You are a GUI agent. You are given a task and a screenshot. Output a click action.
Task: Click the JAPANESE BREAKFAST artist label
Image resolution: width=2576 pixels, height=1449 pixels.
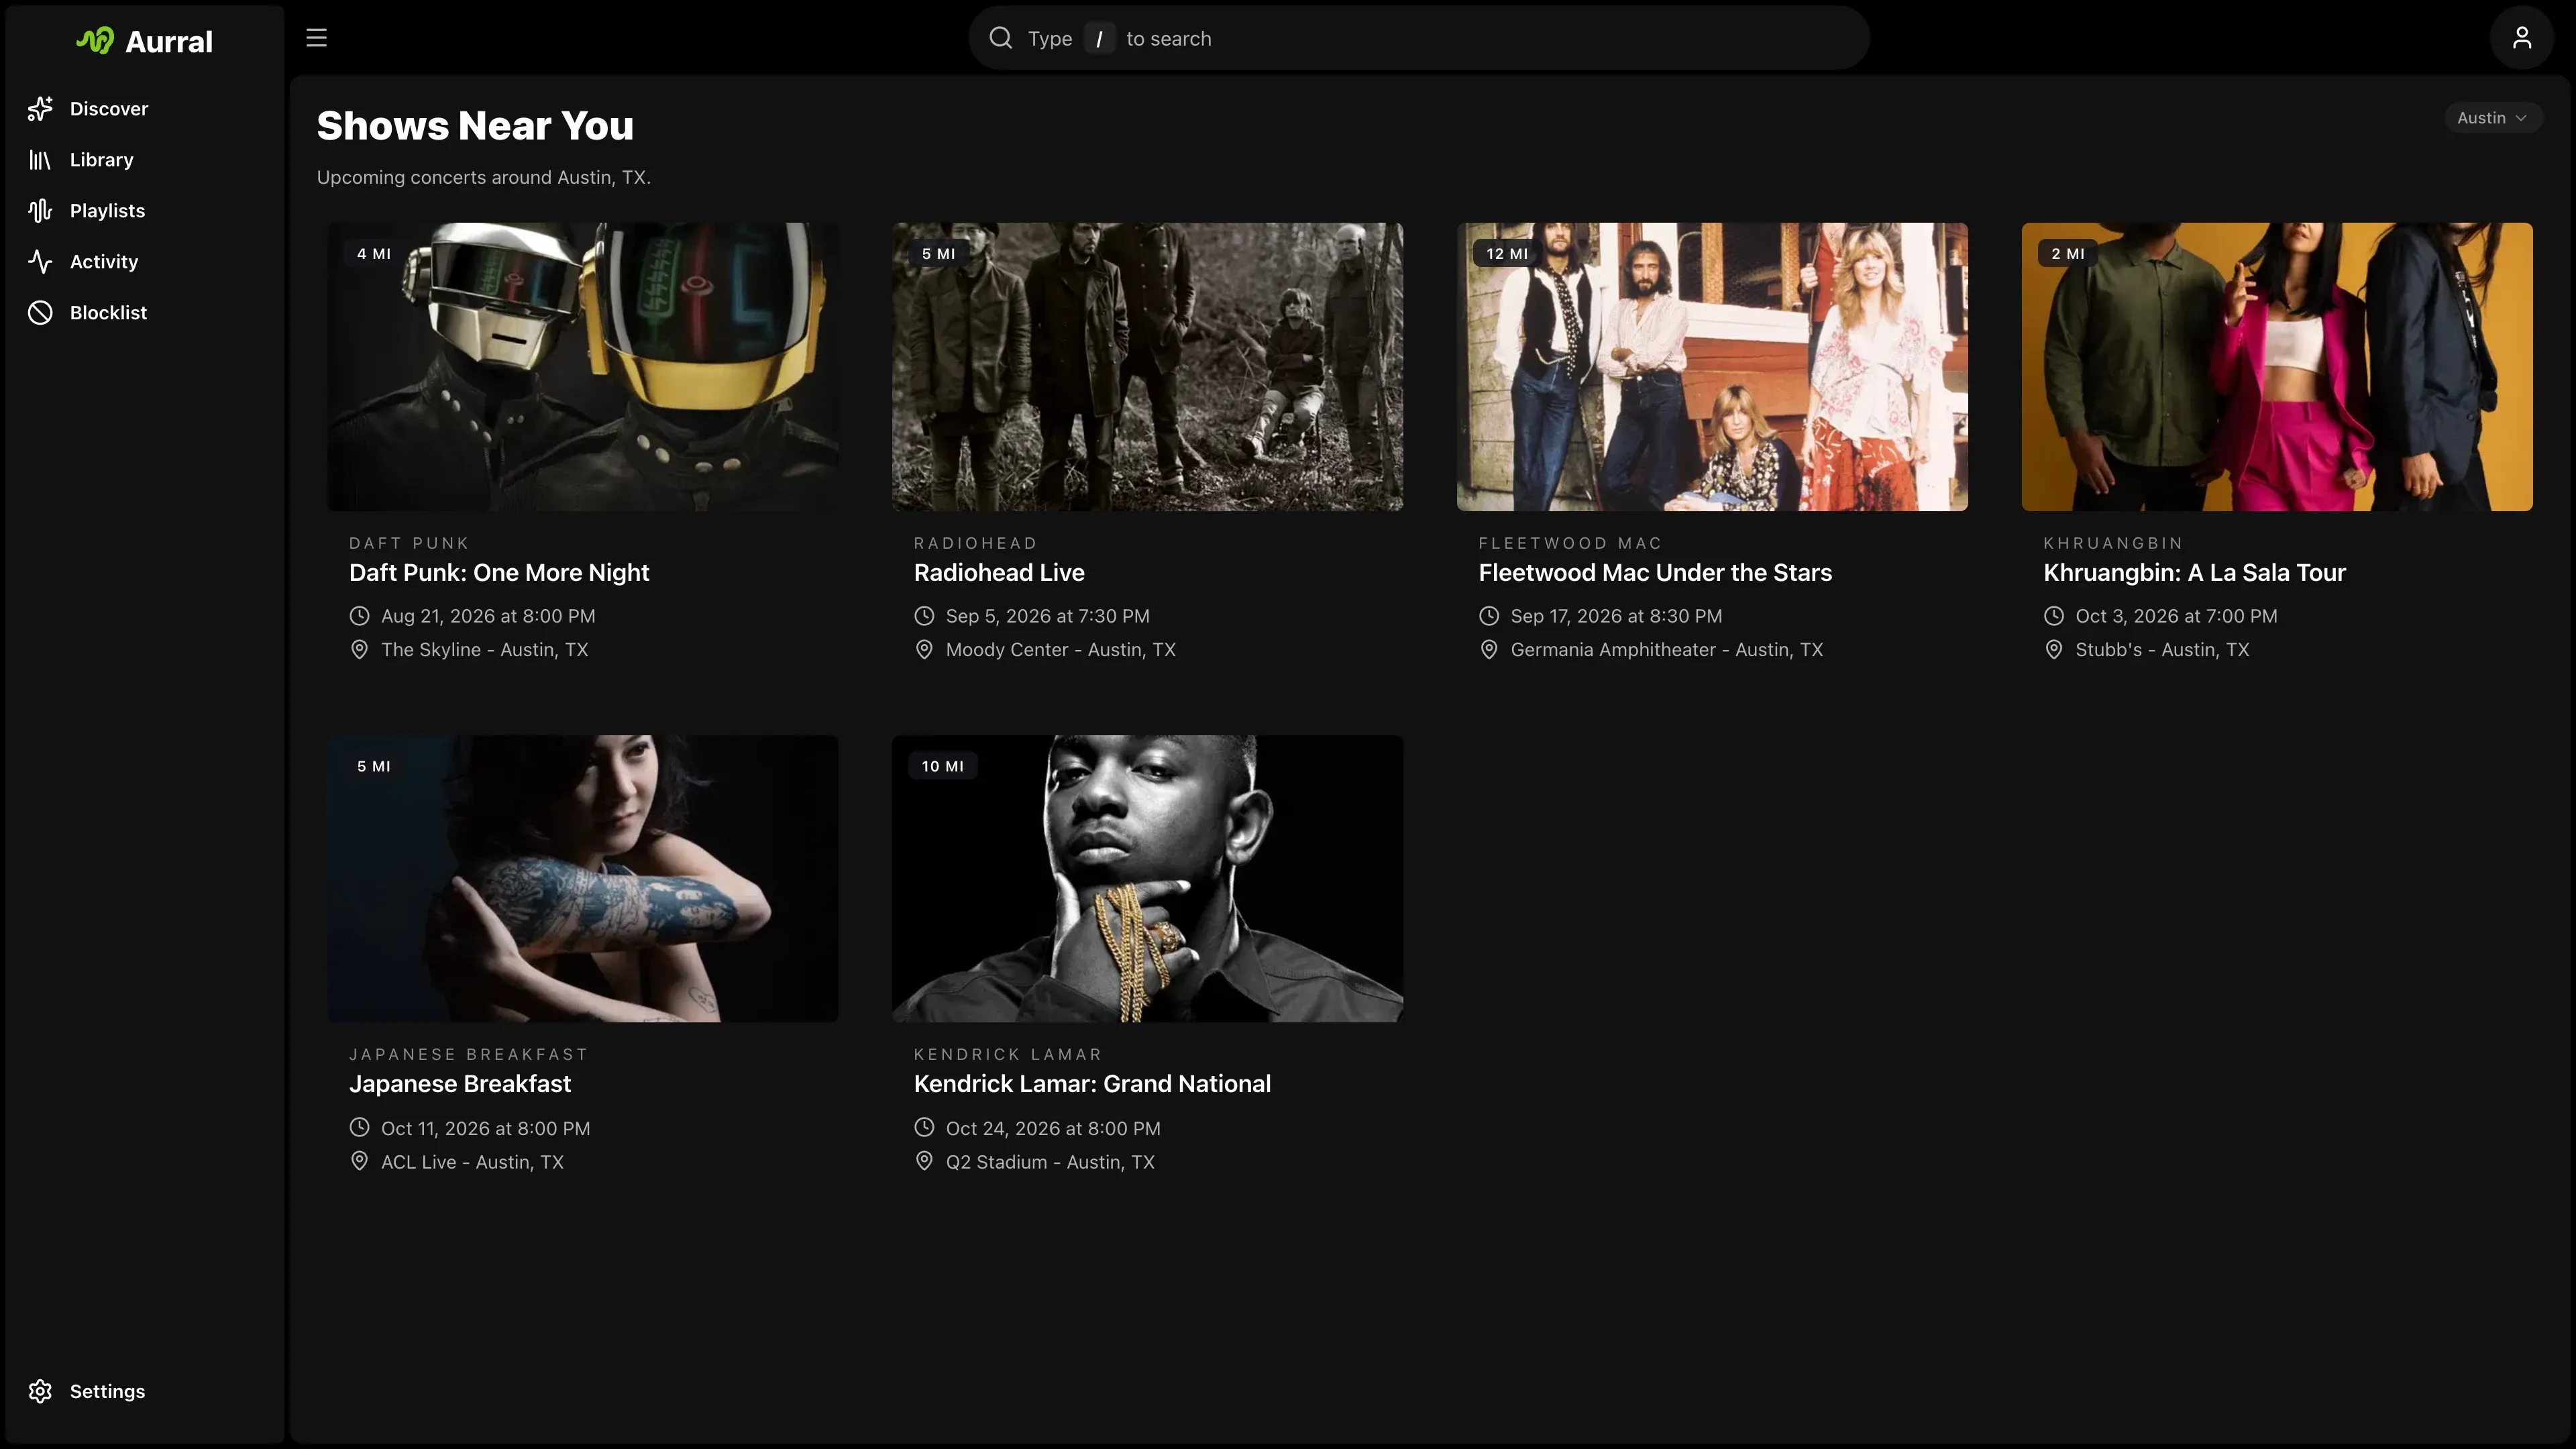coord(468,1054)
